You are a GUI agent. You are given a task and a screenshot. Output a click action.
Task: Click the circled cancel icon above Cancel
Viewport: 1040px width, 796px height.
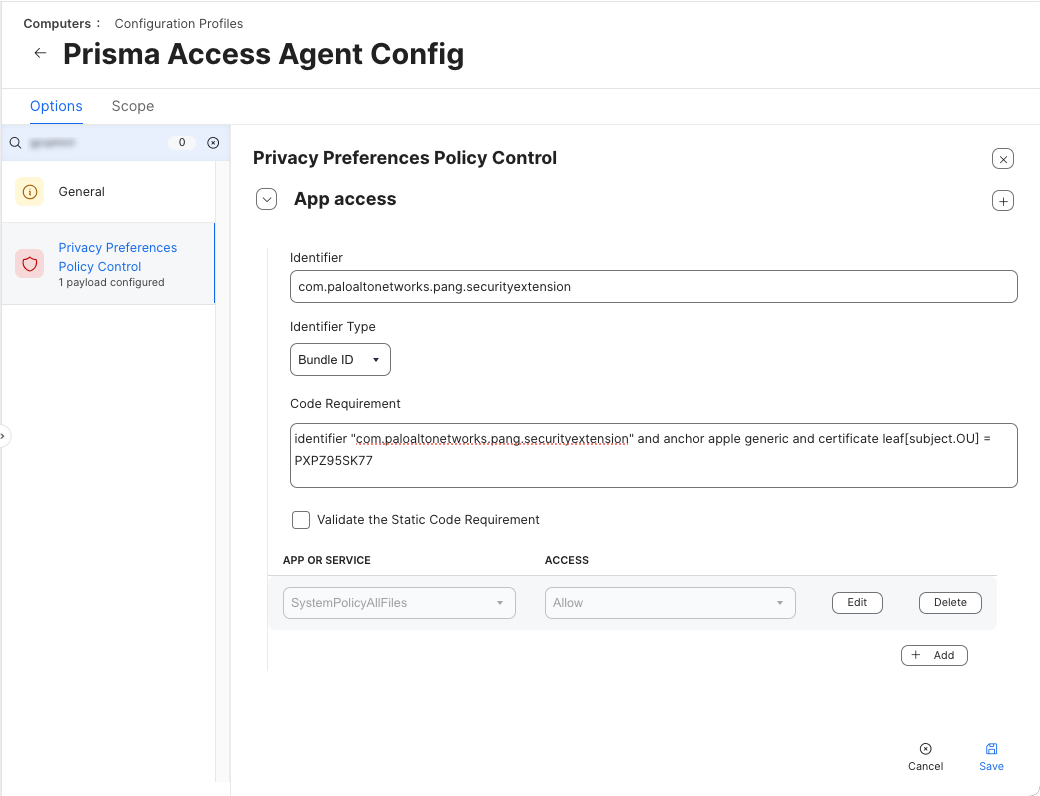coord(925,748)
